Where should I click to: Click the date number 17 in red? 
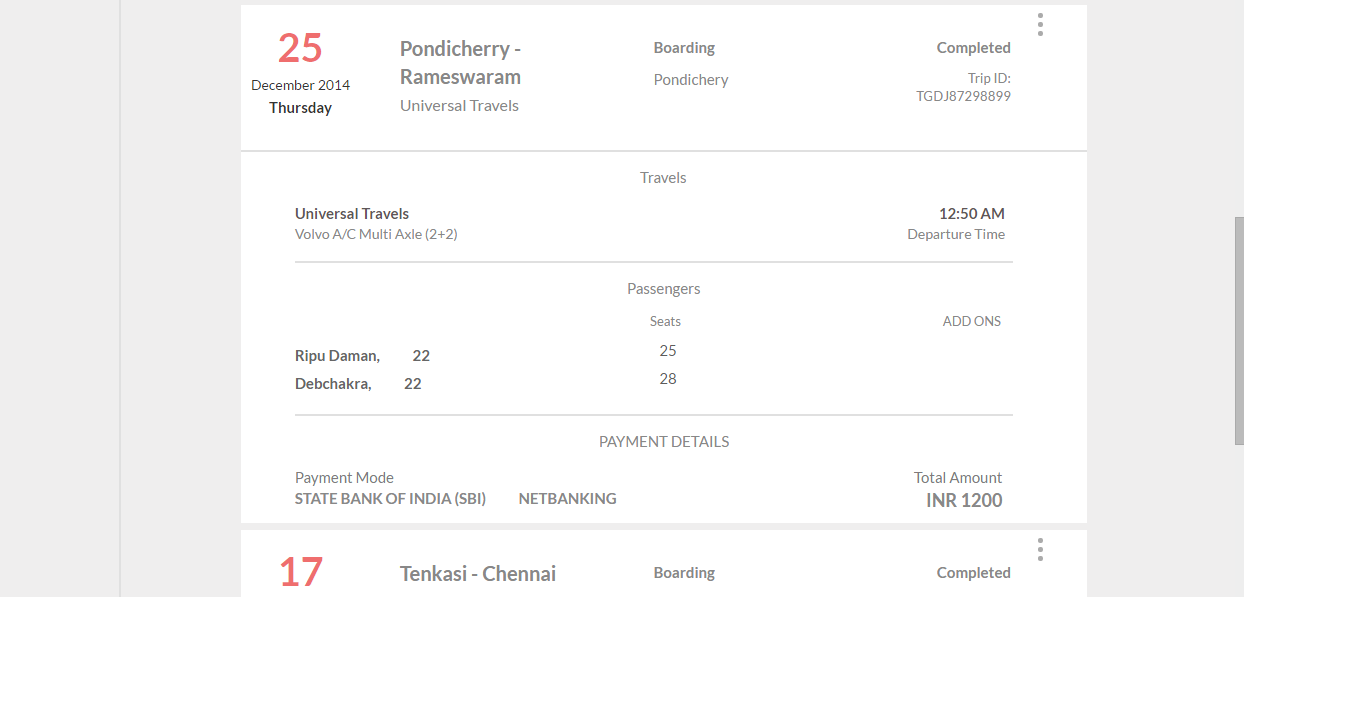300,573
